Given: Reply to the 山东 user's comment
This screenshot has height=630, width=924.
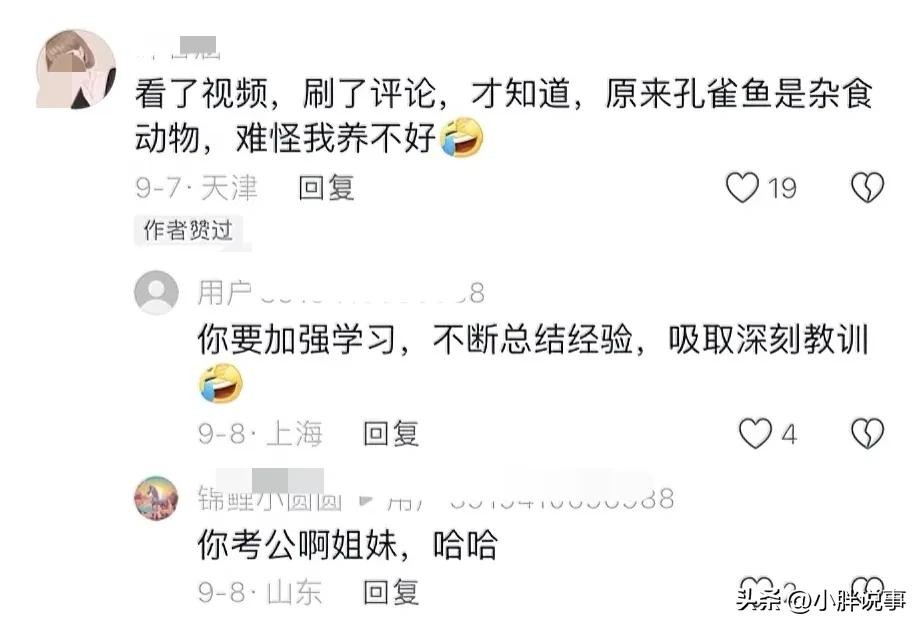Looking at the screenshot, I should pos(391,592).
